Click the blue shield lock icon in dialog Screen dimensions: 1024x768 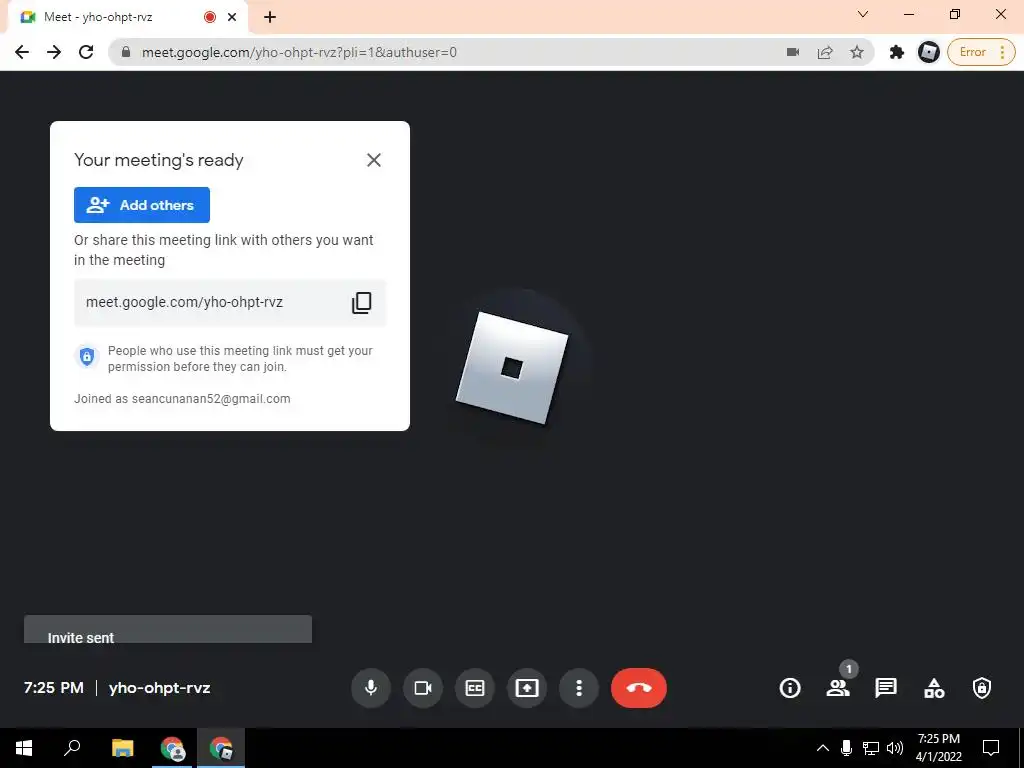tap(87, 356)
